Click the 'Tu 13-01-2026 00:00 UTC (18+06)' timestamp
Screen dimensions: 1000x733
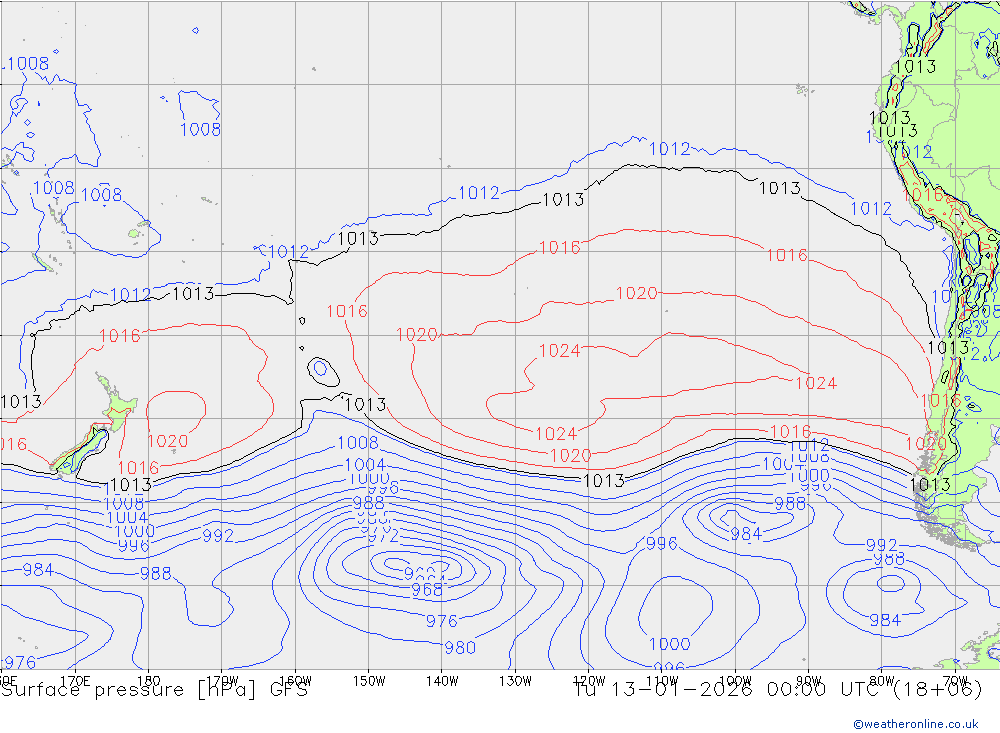[x=778, y=690]
